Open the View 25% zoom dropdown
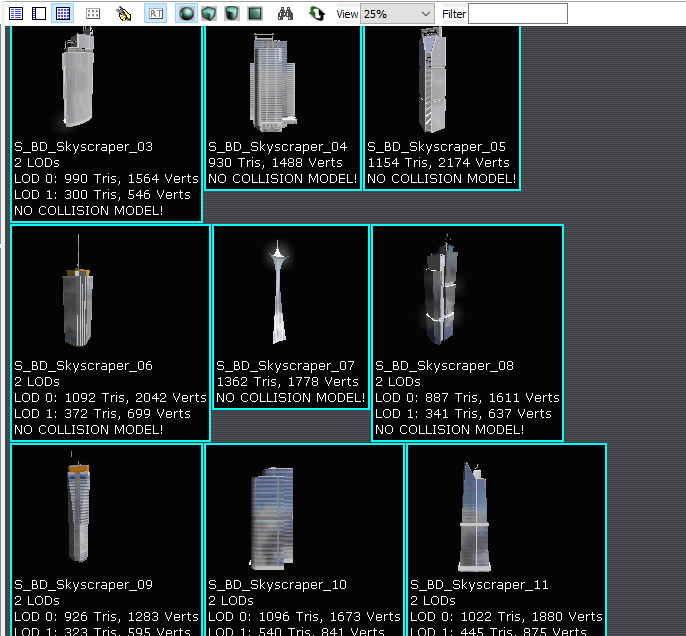Screen dimensions: 686x636 (x=397, y=14)
